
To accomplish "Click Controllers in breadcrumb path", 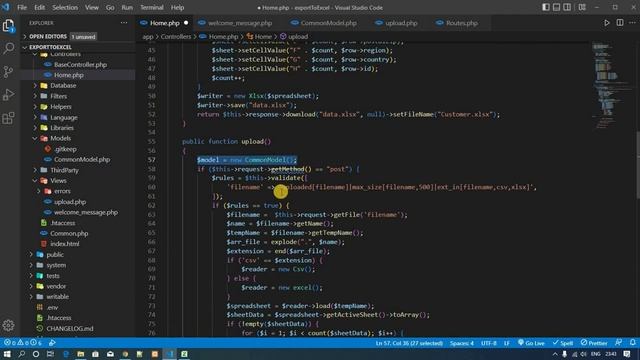I will tap(176, 37).
